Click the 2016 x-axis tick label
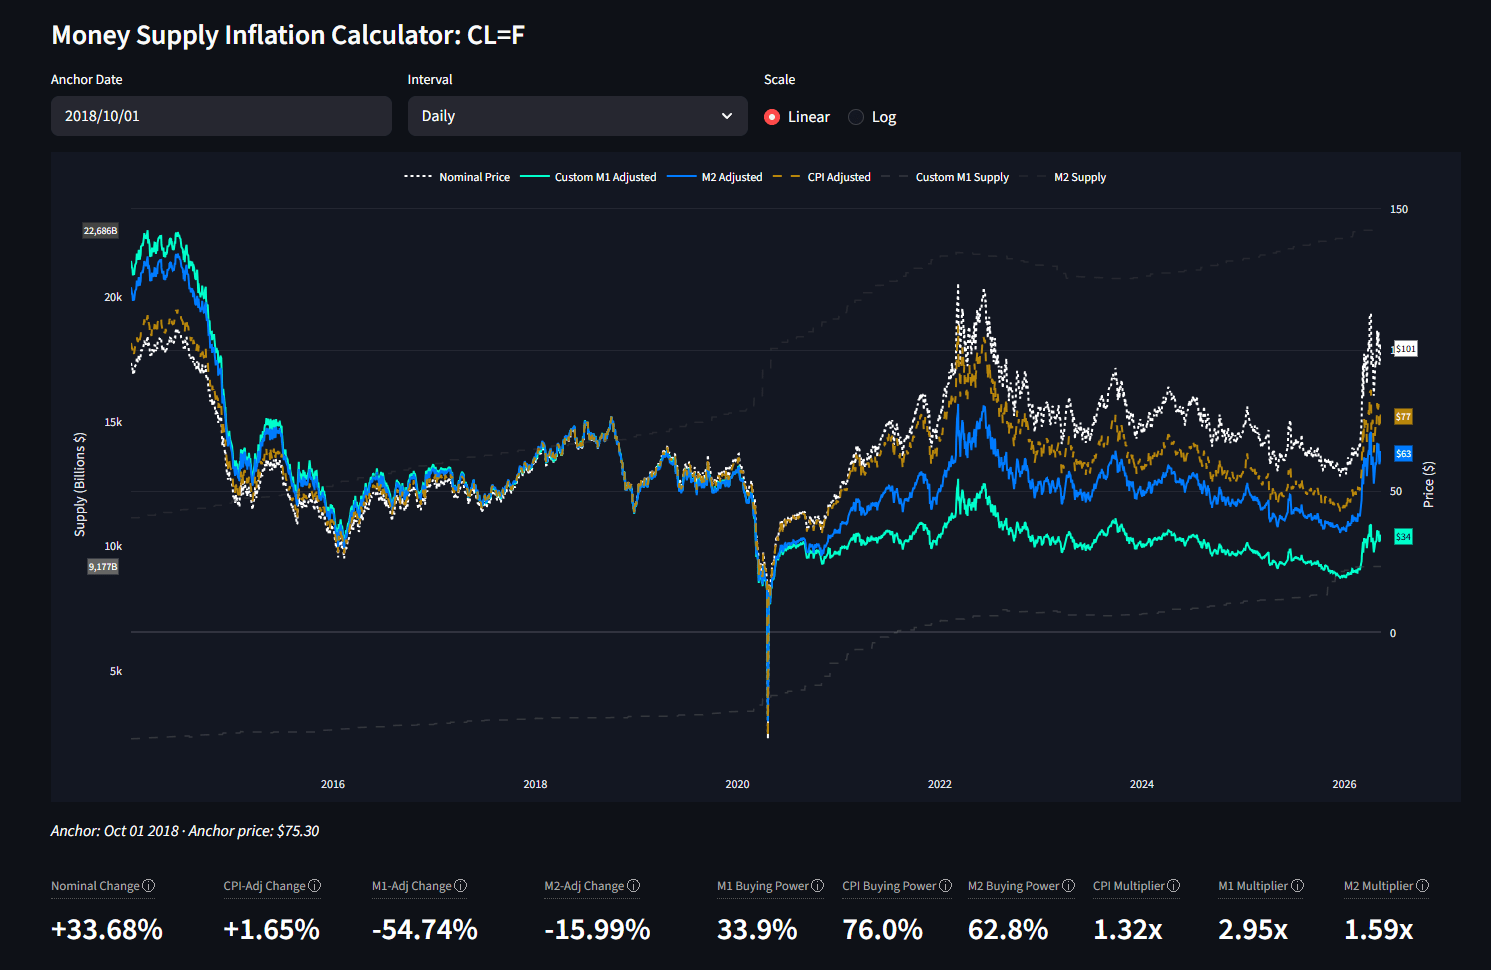Screen dimensions: 1491x970 tap(333, 784)
